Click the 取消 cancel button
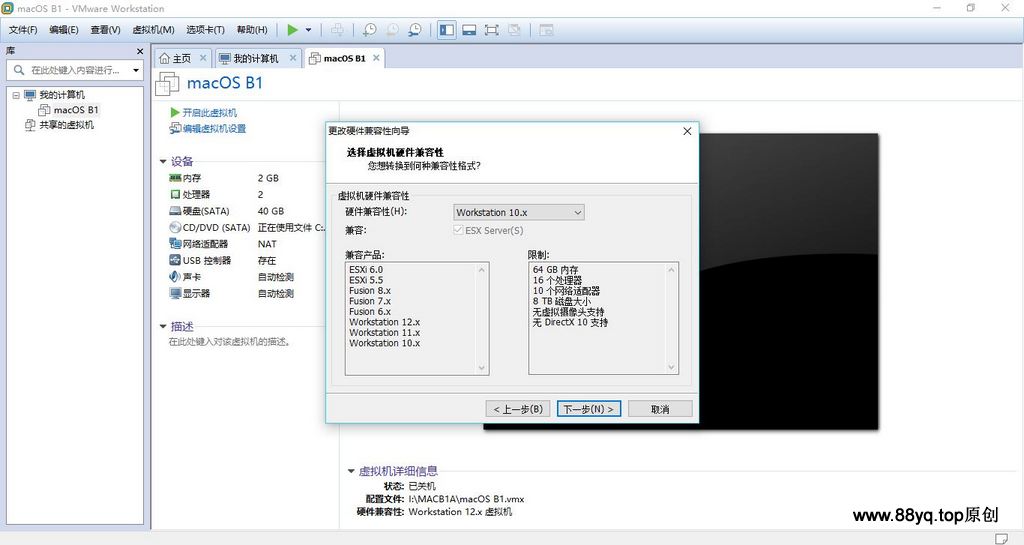This screenshot has height=545, width=1024. [x=660, y=409]
